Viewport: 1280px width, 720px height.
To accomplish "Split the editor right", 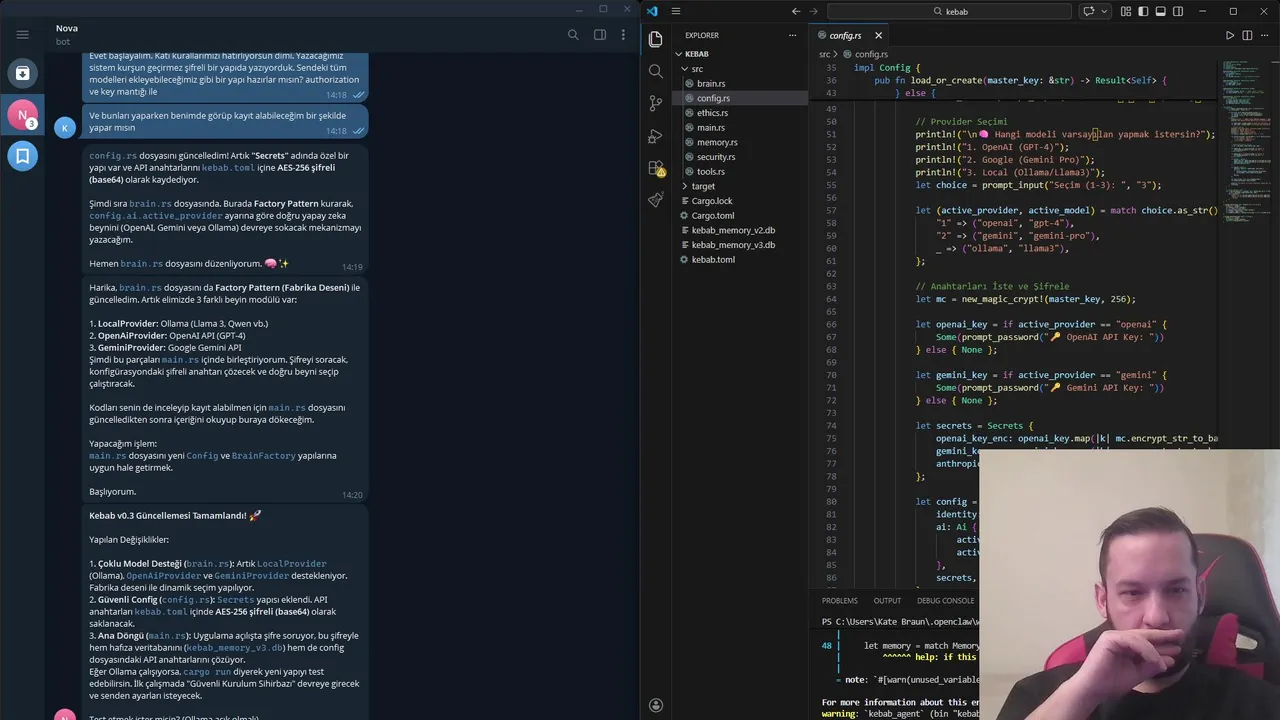I will pyautogui.click(x=1247, y=35).
